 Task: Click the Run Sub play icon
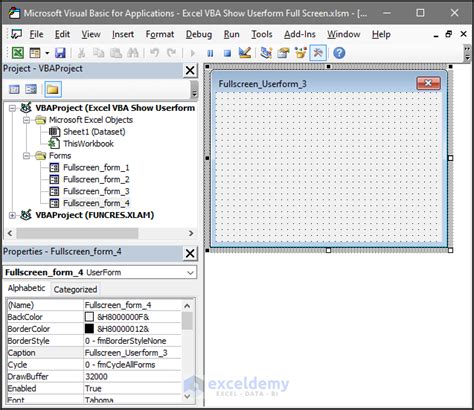193,53
